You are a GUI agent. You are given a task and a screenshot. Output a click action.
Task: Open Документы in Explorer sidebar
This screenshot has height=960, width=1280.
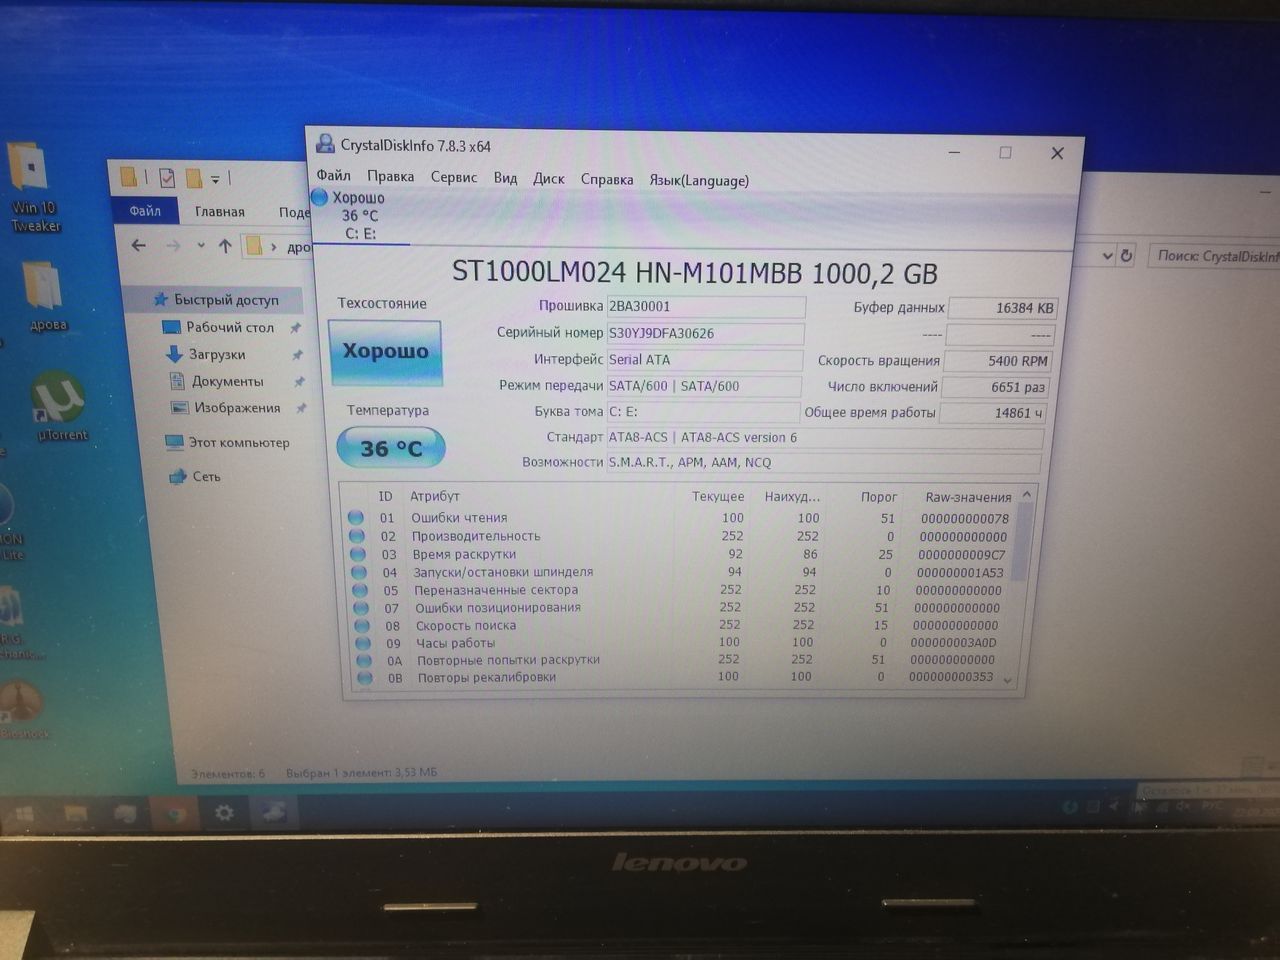click(x=228, y=381)
